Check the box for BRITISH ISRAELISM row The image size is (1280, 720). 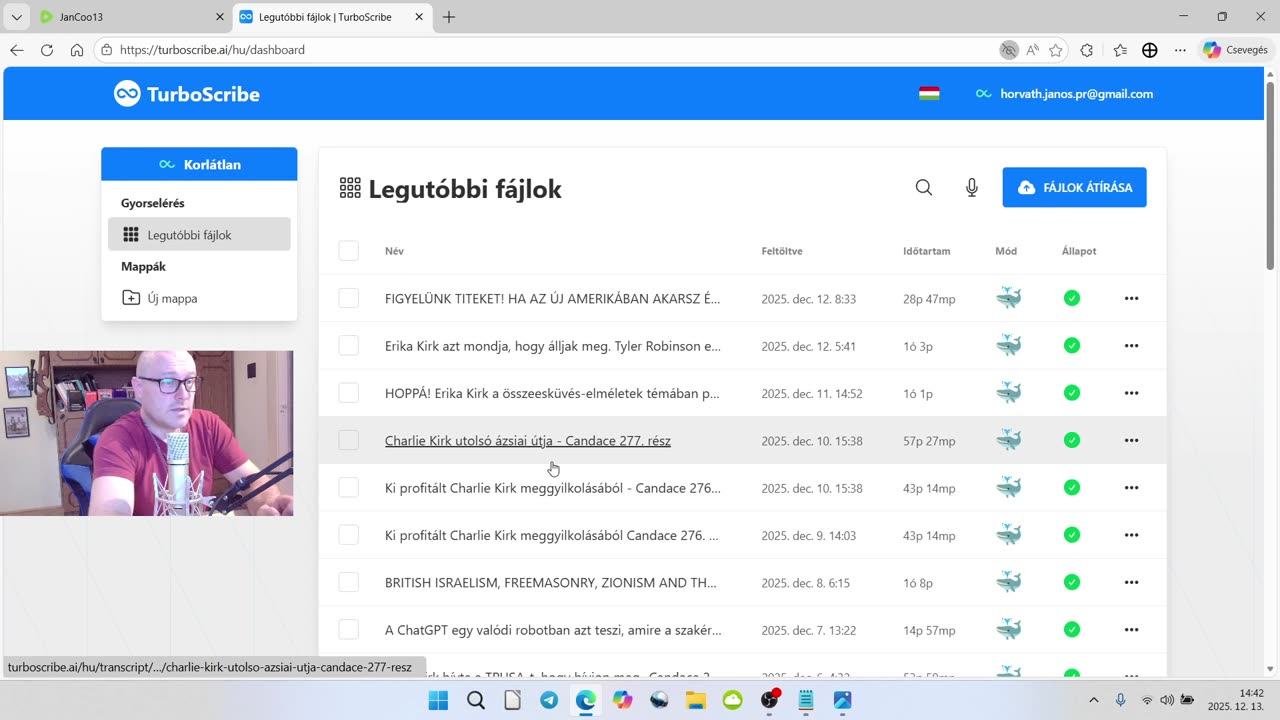[348, 582]
